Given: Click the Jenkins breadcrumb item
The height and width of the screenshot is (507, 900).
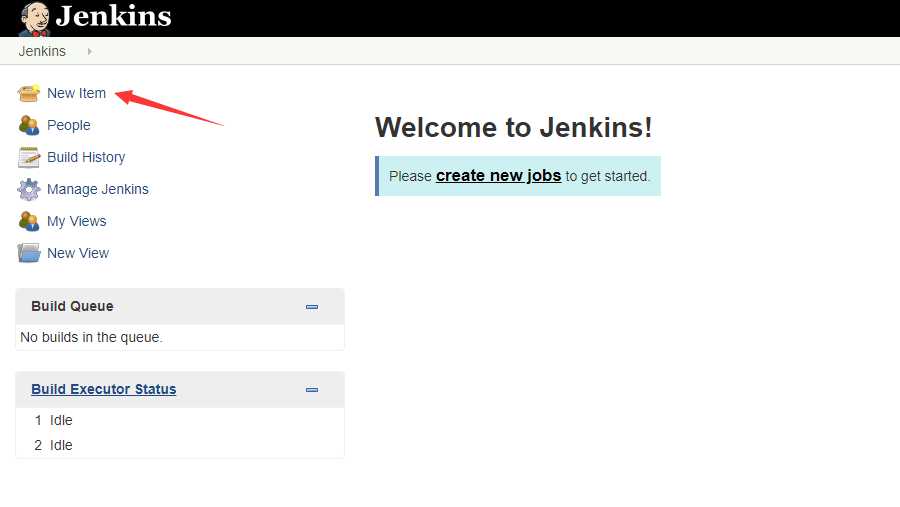Looking at the screenshot, I should coord(42,51).
